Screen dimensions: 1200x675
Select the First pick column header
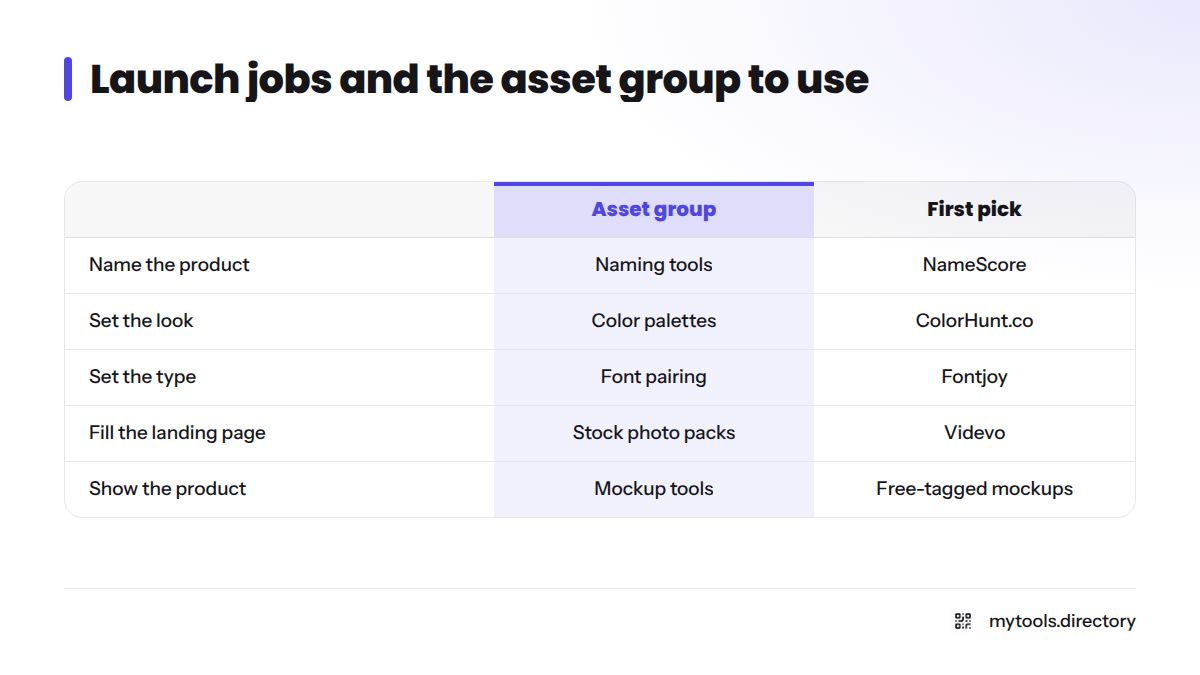click(x=975, y=209)
